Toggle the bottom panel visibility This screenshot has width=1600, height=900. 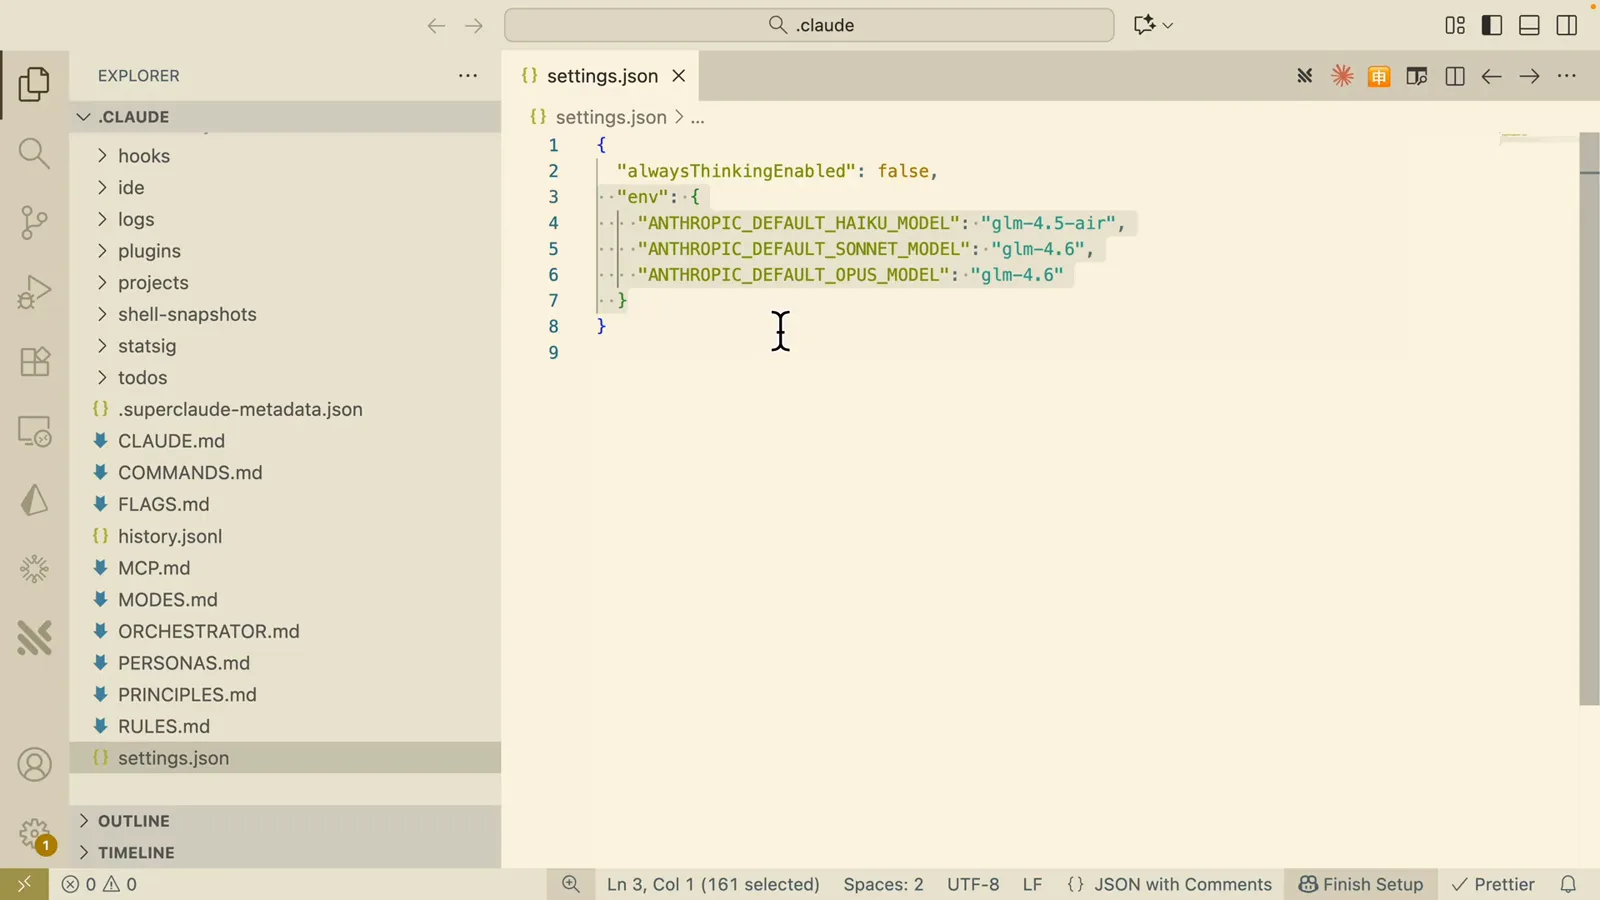tap(1529, 26)
